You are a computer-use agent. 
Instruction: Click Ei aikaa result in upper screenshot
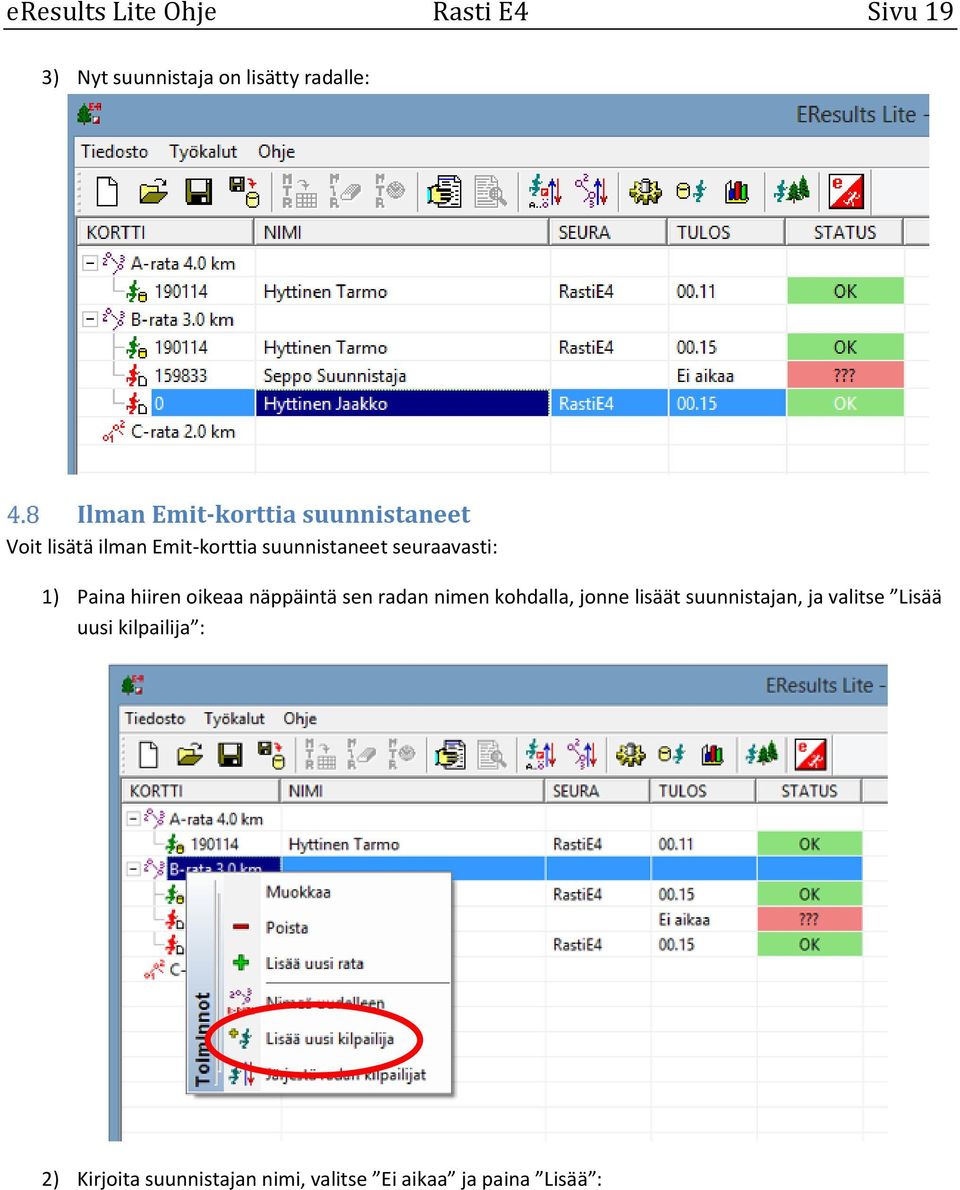click(705, 376)
